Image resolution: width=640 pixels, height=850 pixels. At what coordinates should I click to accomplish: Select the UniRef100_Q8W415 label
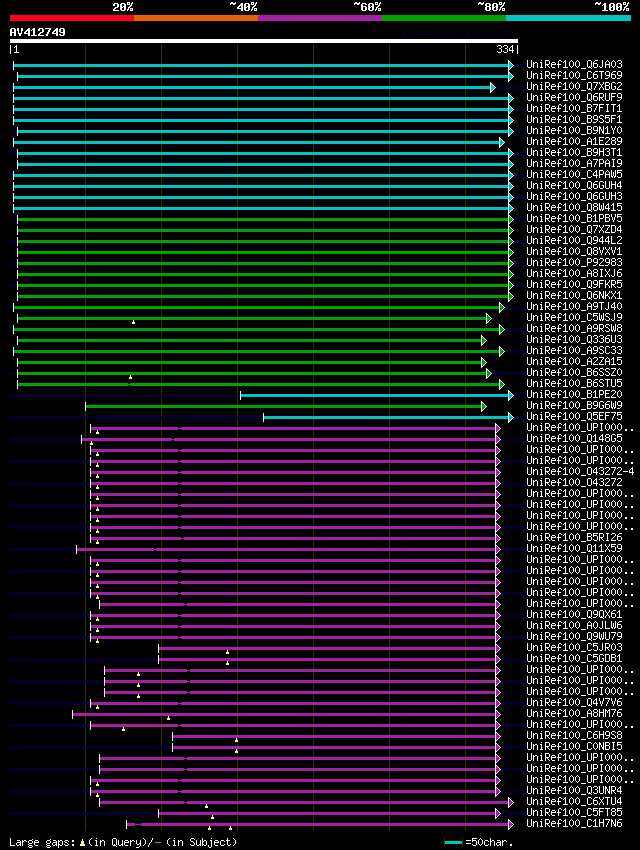(x=574, y=208)
